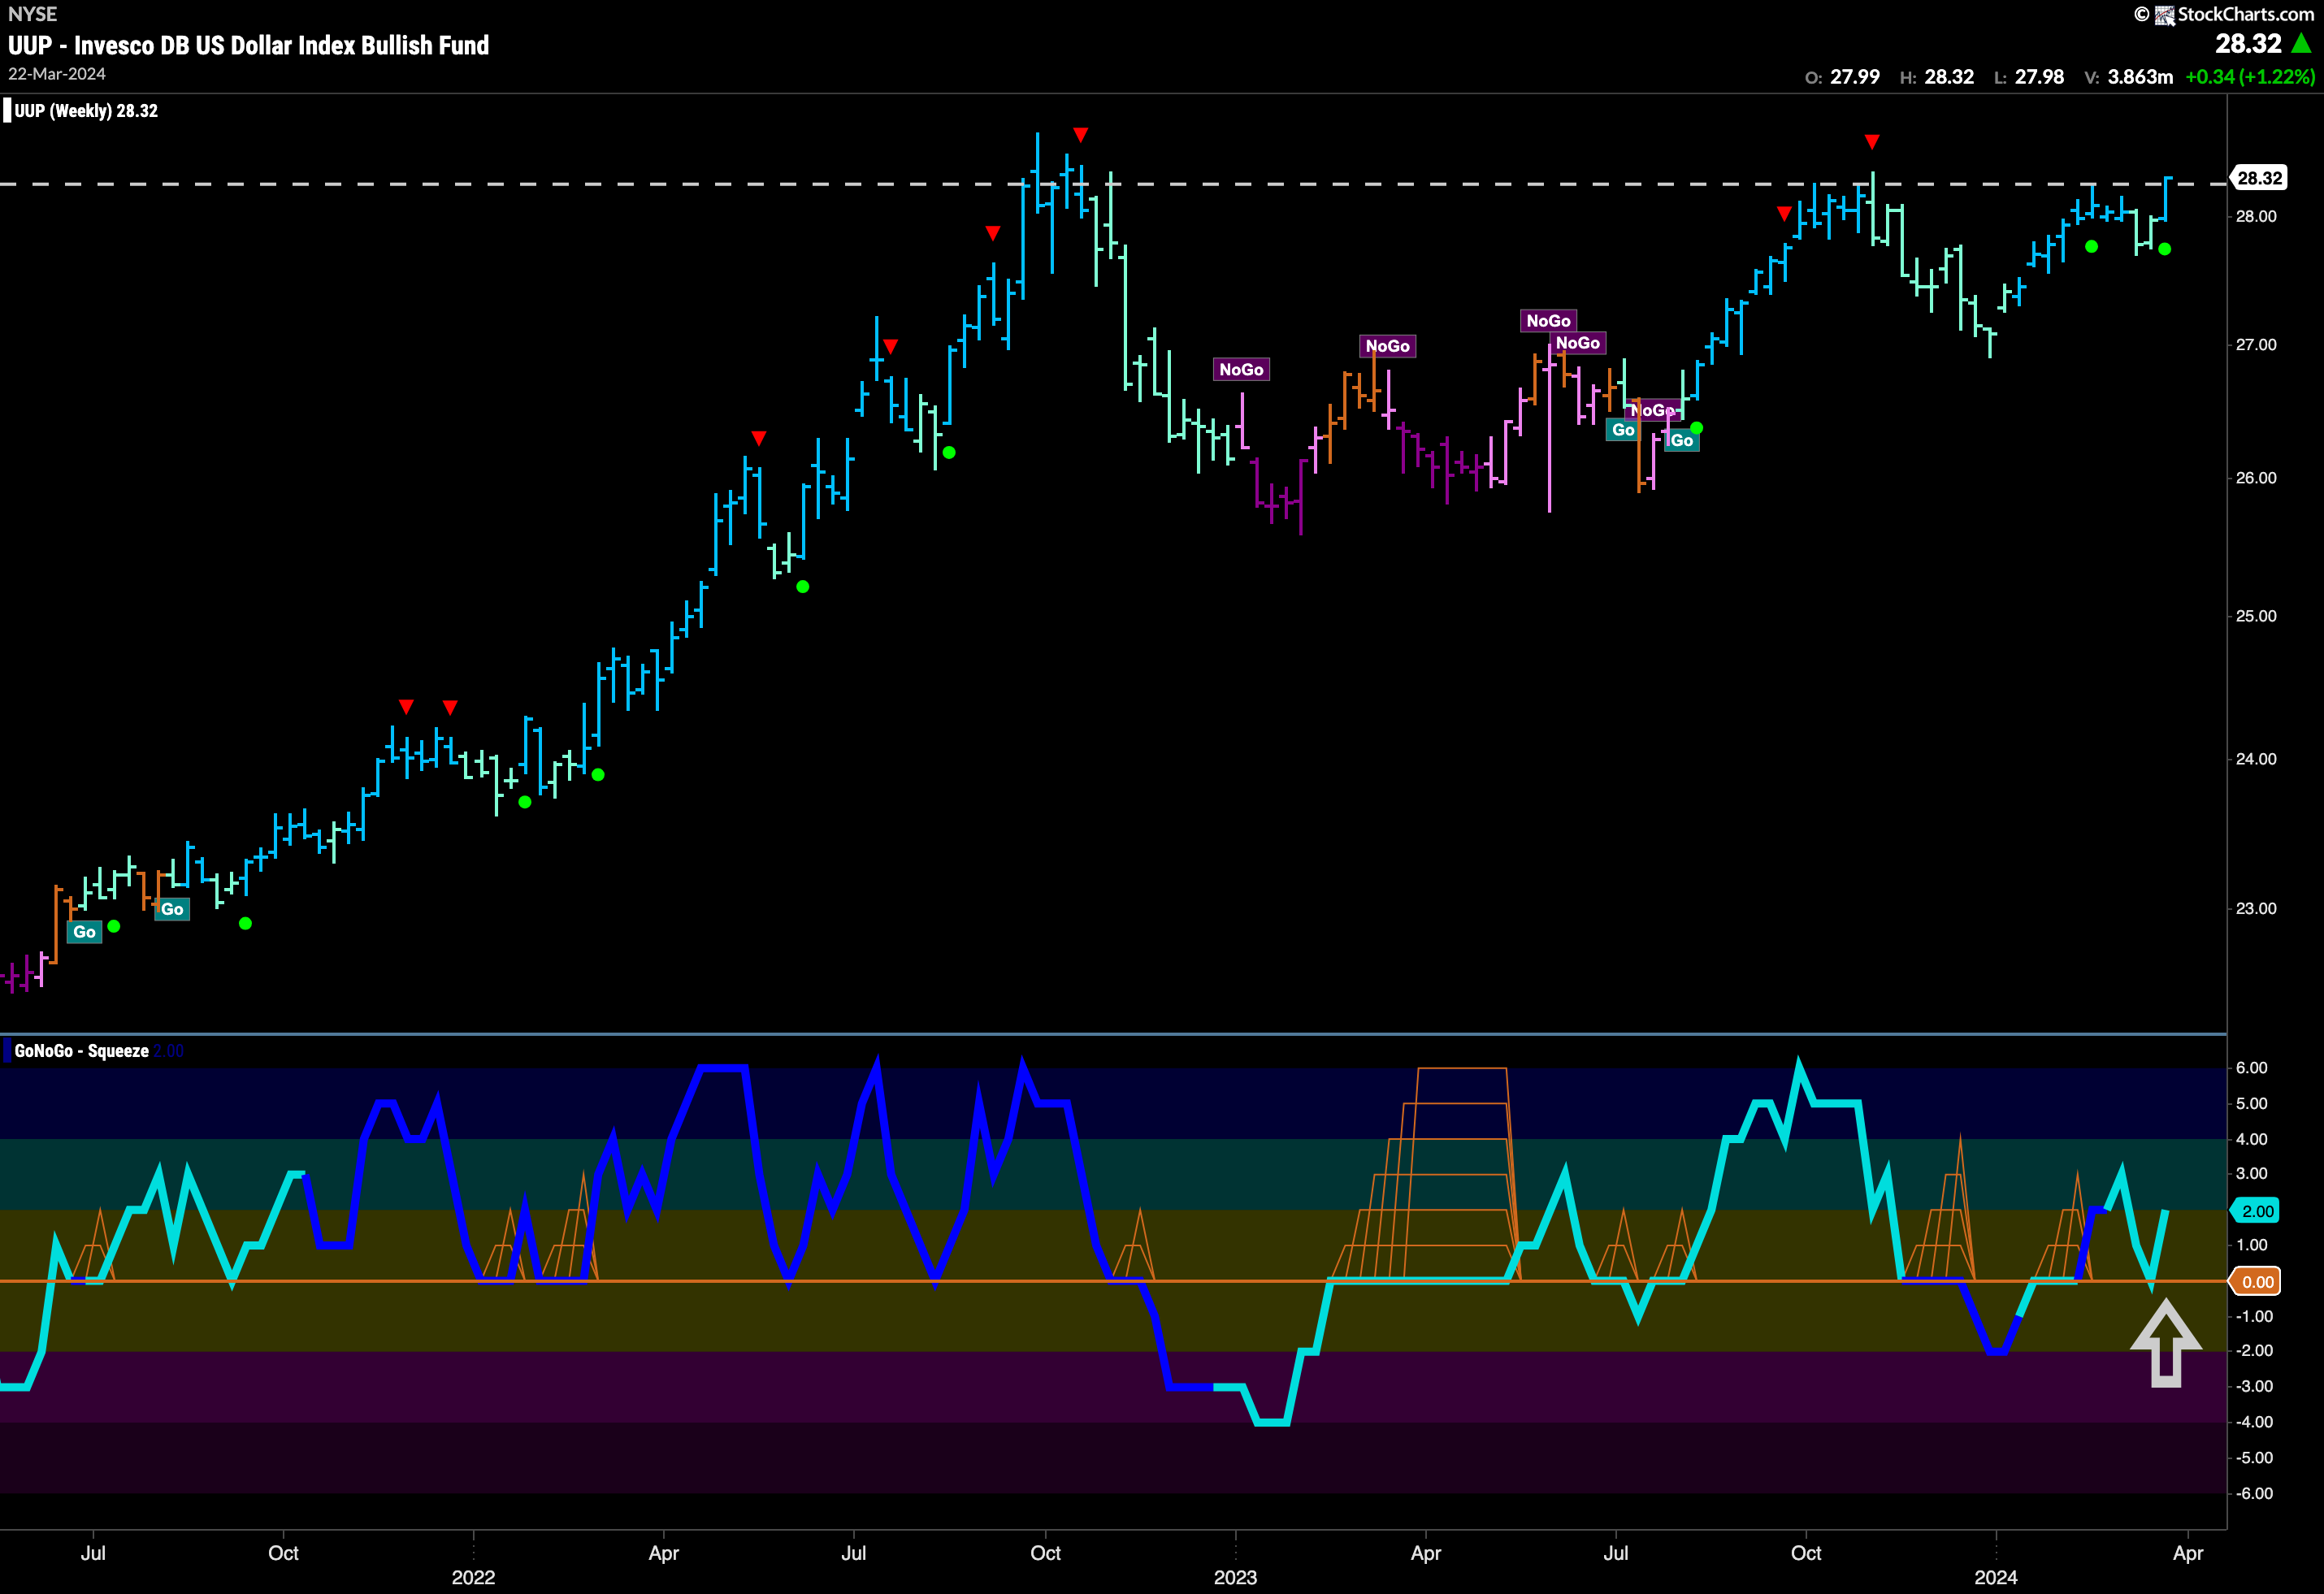This screenshot has width=2324, height=1594.
Task: Click the red triangle above the late 2023 high
Action: [x=1872, y=142]
